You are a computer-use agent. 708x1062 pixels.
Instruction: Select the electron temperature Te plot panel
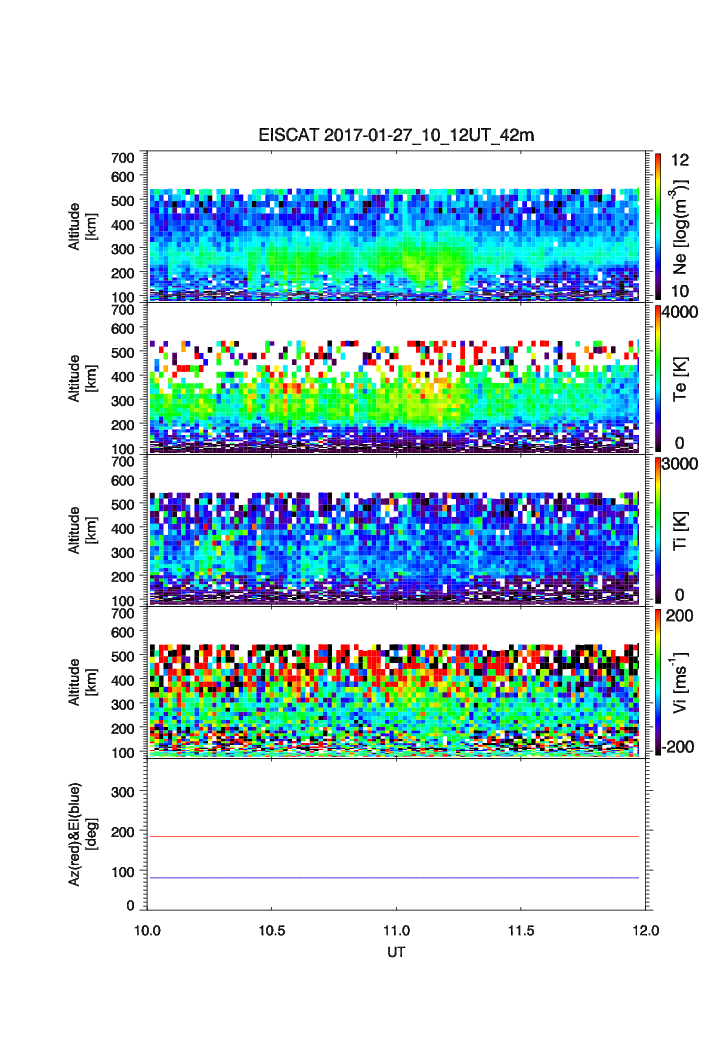(x=395, y=379)
